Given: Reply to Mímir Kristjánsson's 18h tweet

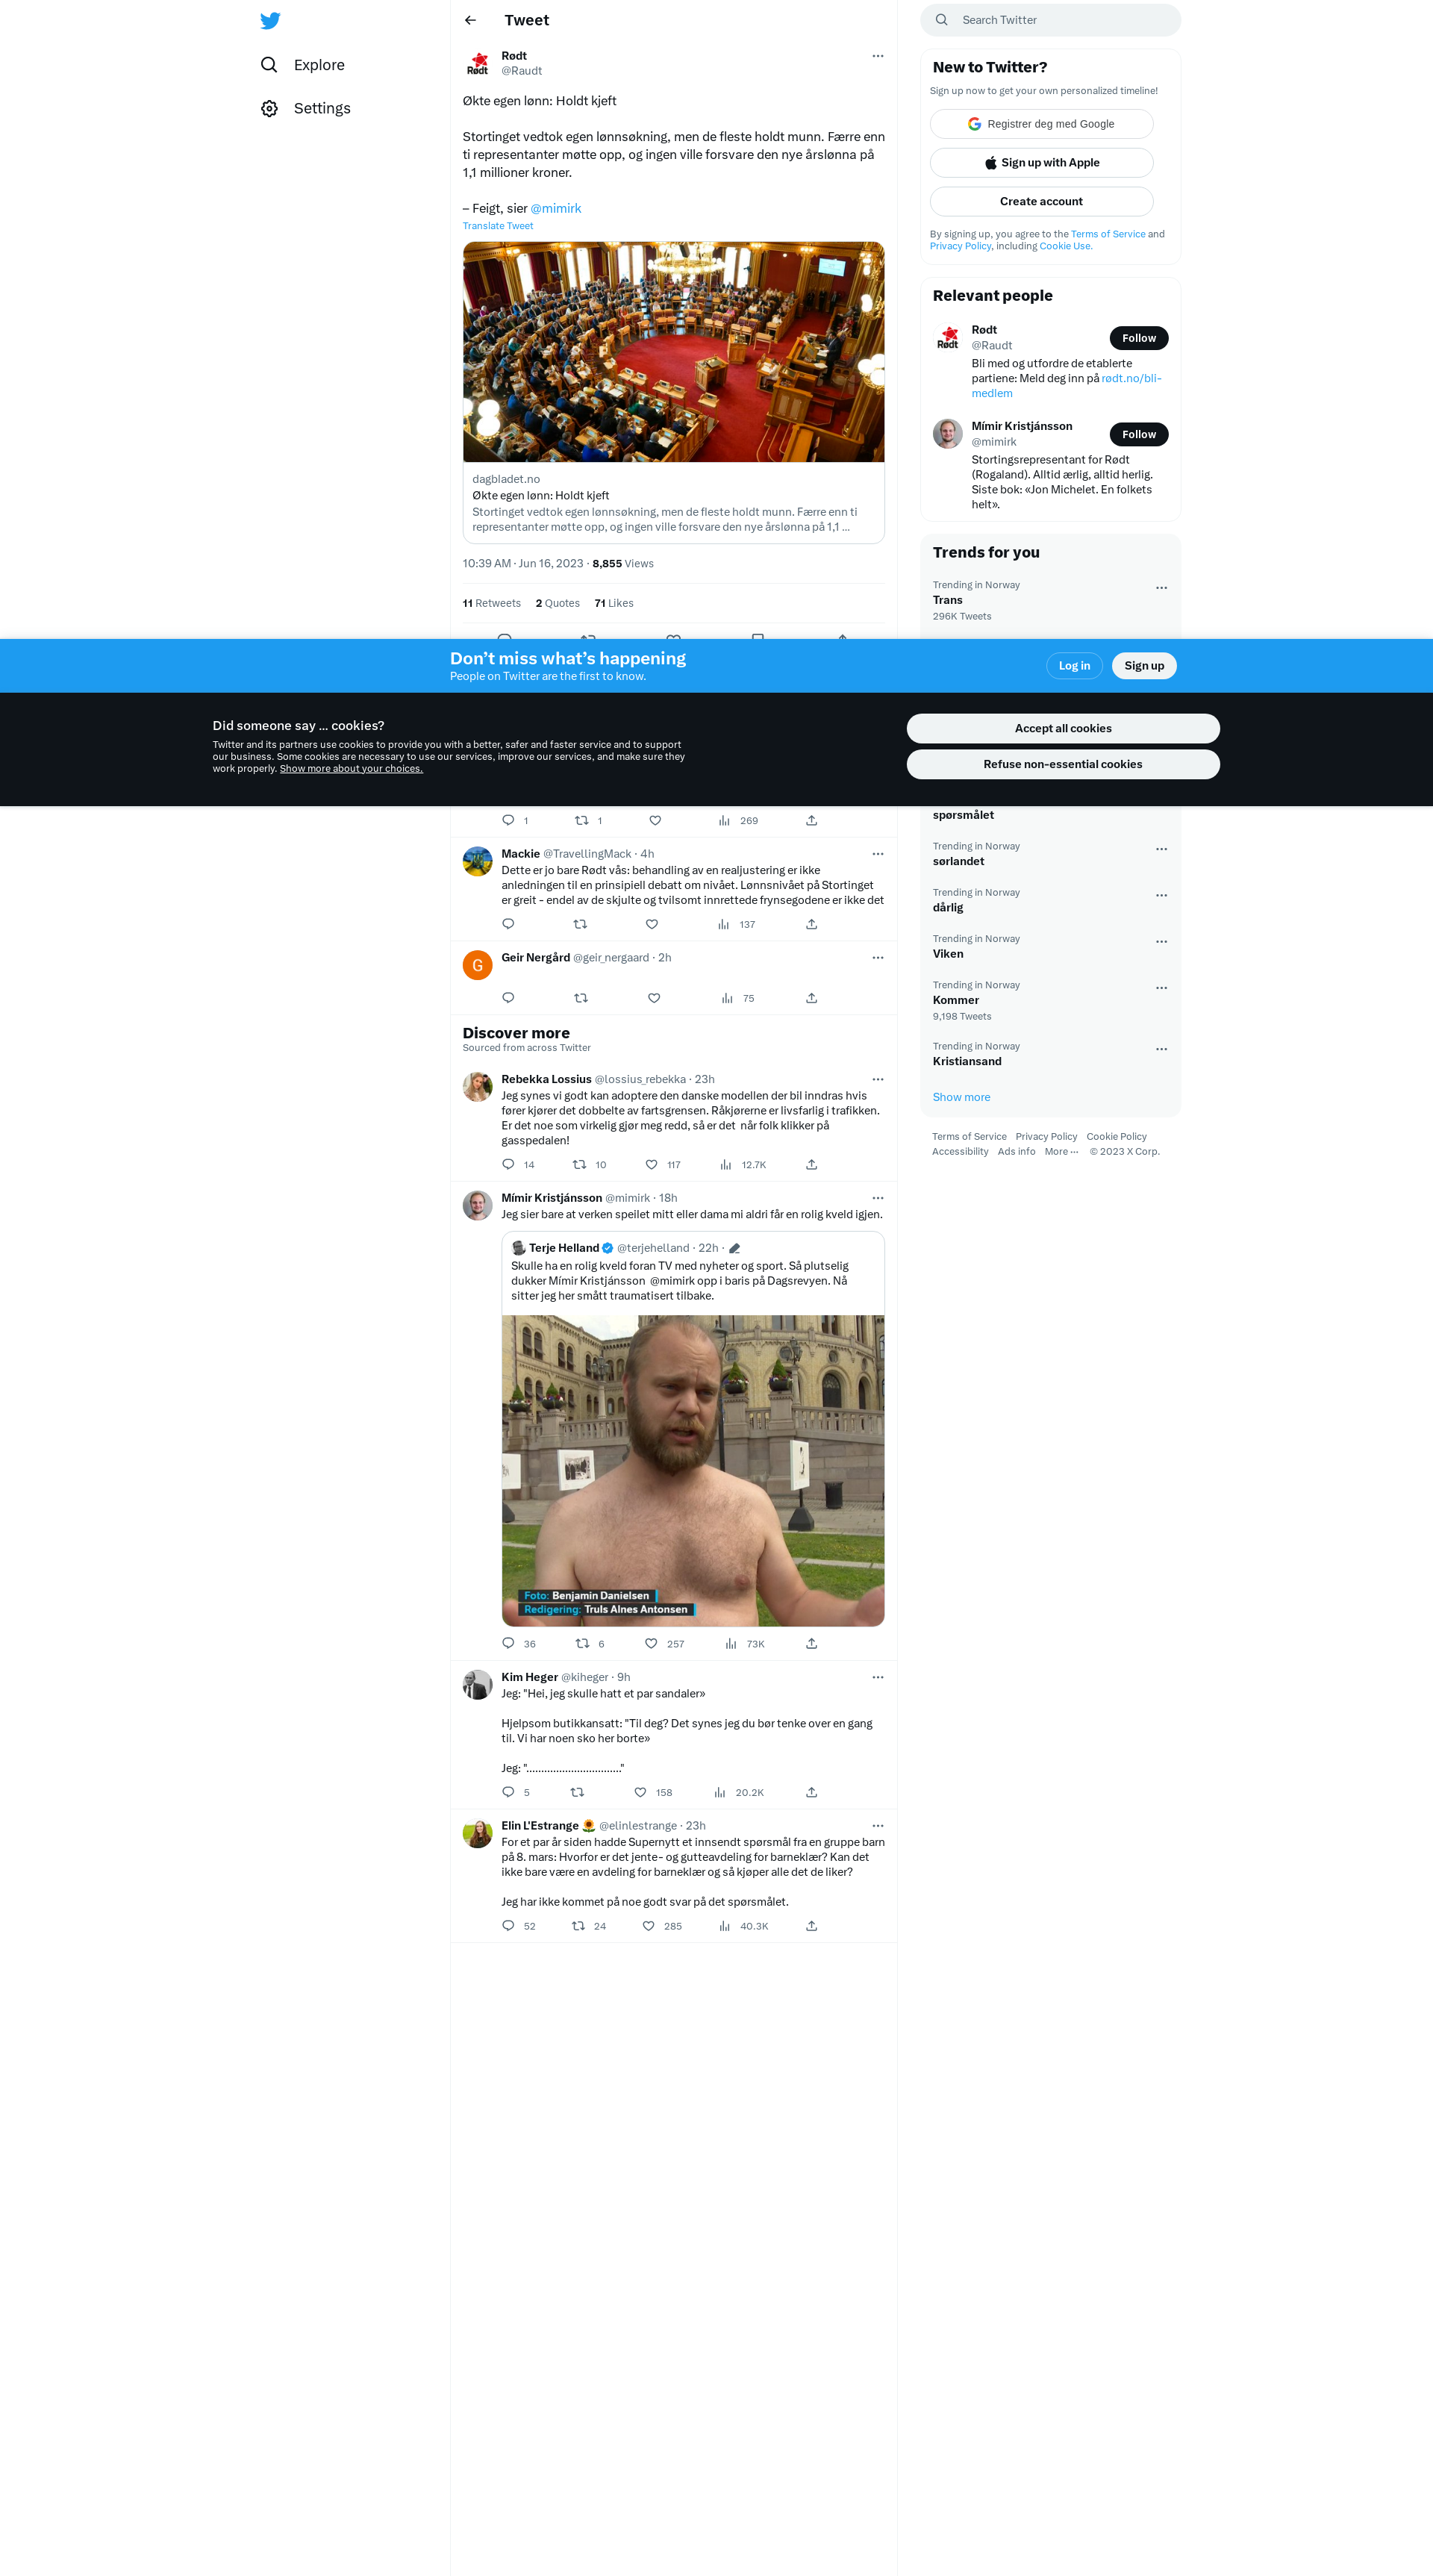Looking at the screenshot, I should [x=508, y=1643].
